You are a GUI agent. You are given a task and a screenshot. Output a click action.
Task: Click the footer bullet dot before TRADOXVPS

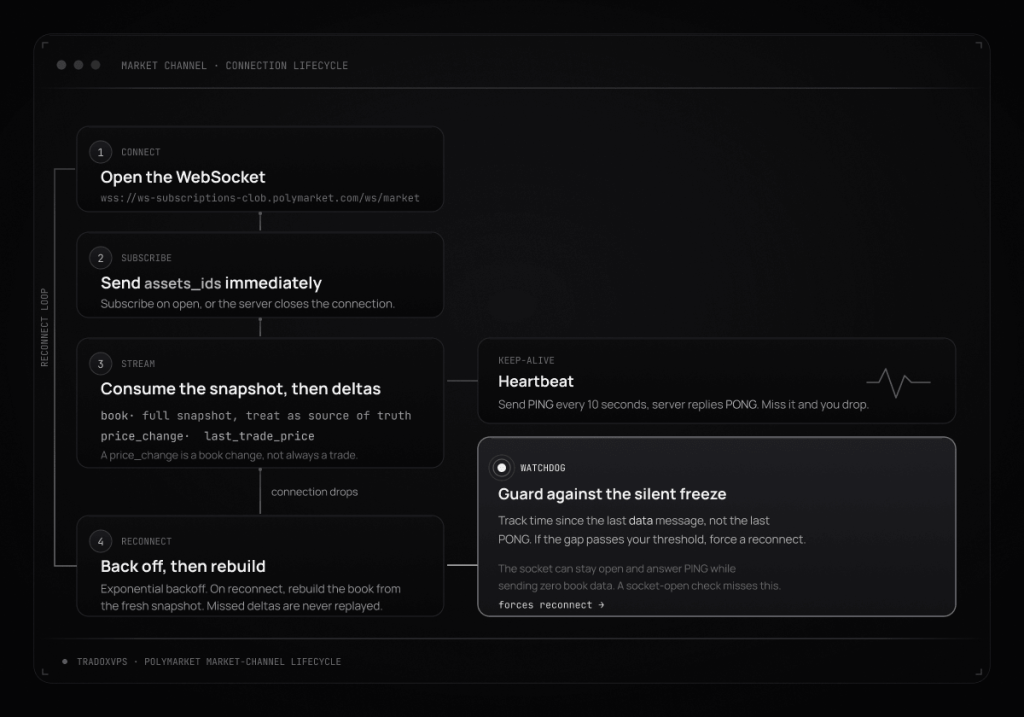pos(65,661)
